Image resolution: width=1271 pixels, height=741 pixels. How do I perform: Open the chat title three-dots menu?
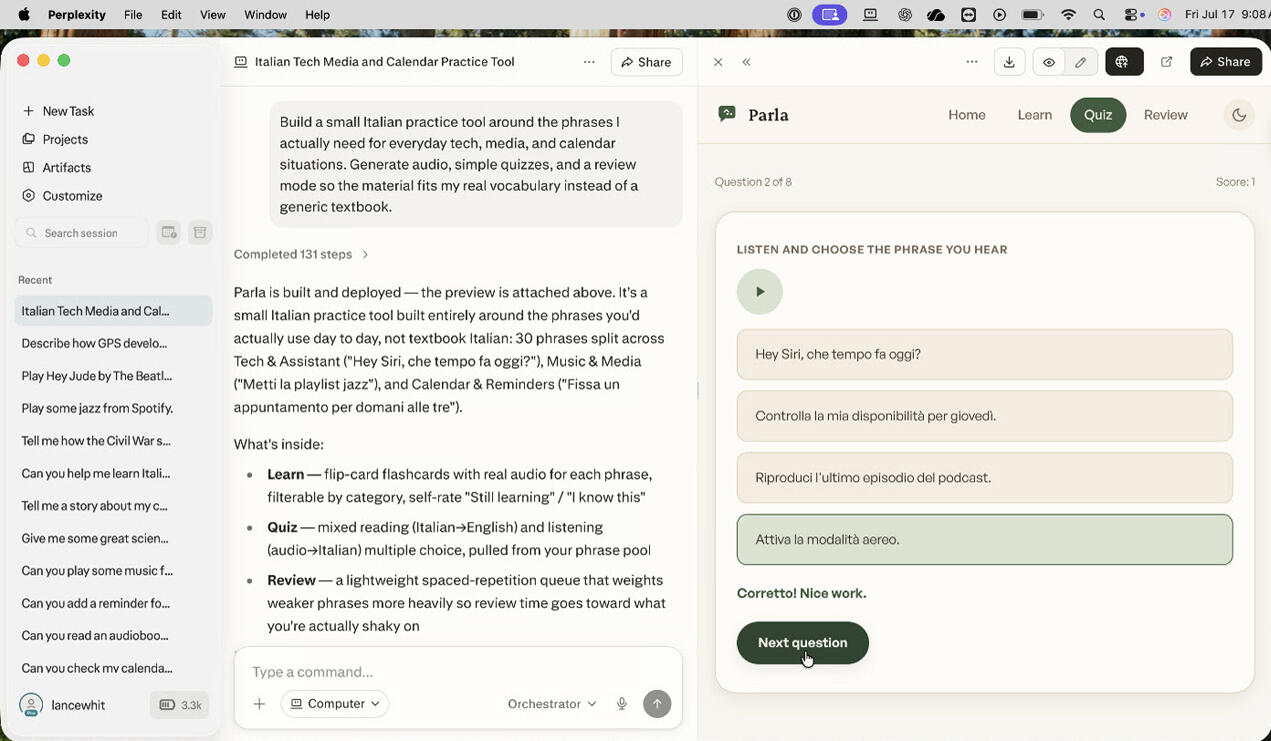(x=589, y=62)
